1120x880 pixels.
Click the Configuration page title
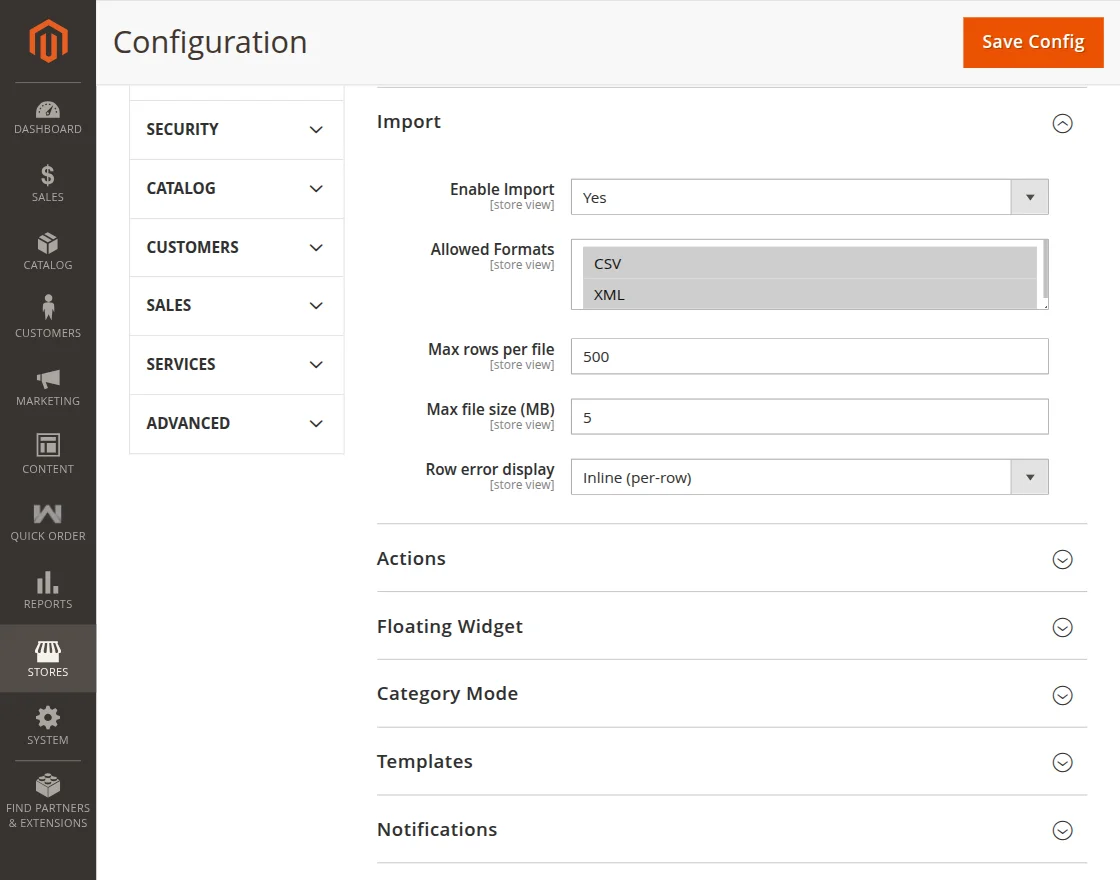[x=210, y=42]
